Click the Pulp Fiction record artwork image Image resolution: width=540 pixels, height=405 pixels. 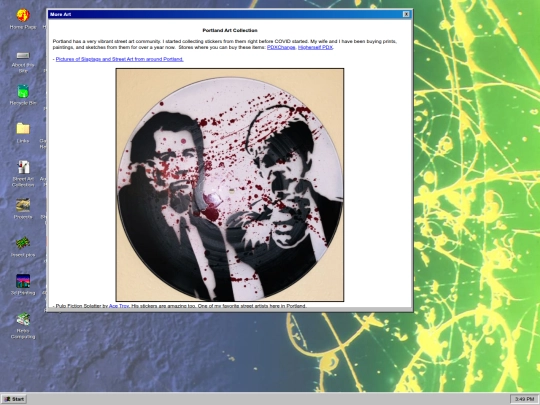230,185
